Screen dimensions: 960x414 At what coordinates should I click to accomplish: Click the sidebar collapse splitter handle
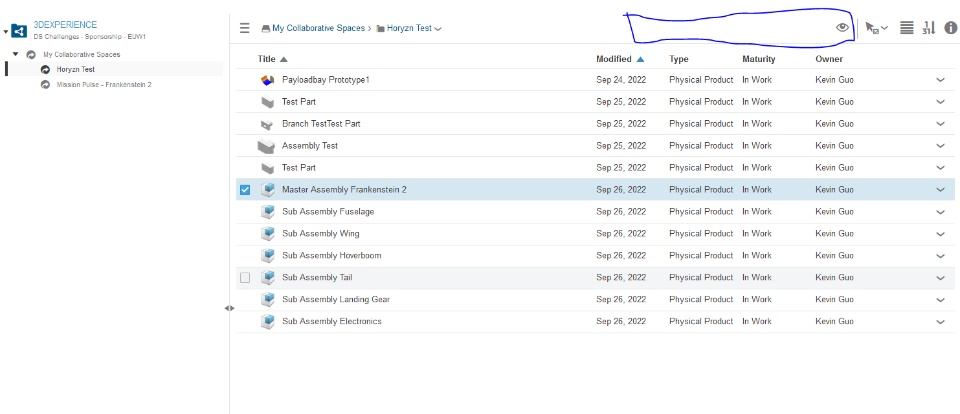(x=230, y=308)
